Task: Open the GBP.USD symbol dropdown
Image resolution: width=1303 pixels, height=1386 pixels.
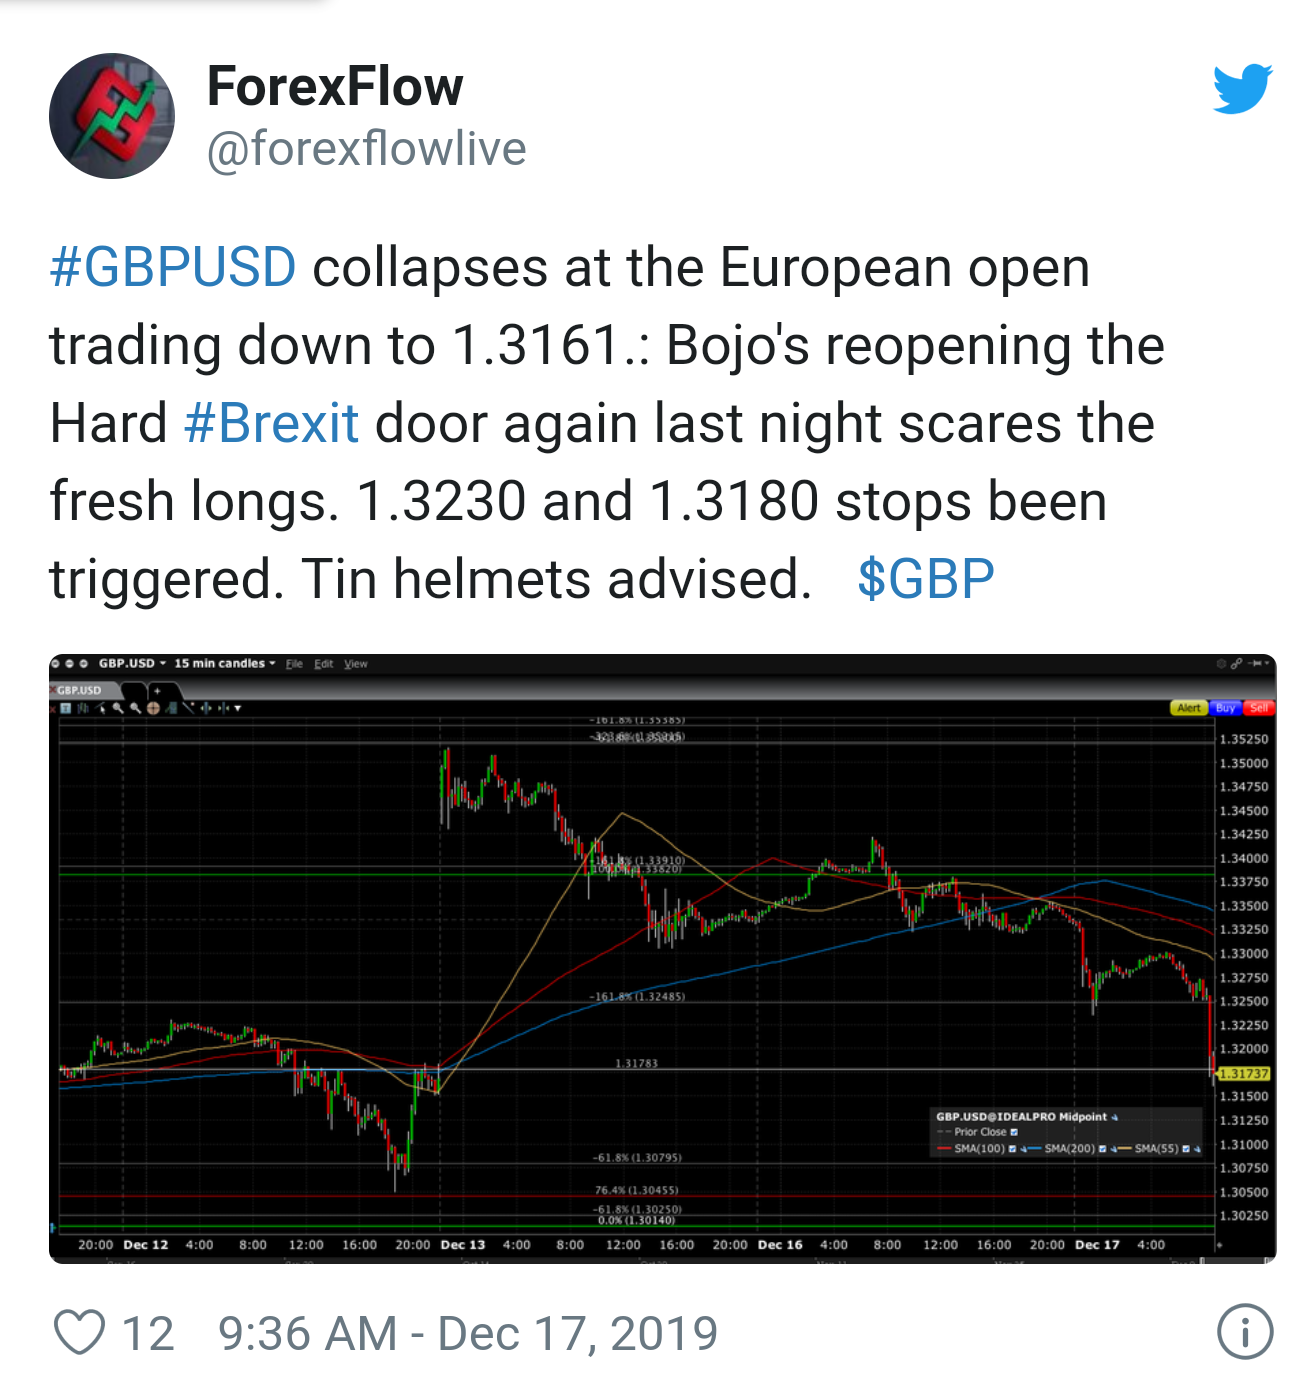Action: tap(132, 664)
